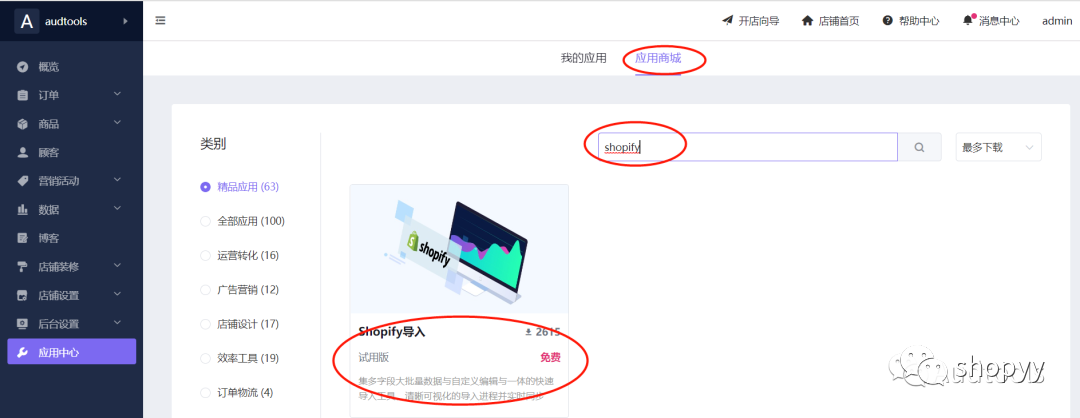The height and width of the screenshot is (418, 1080).
Task: Switch to the 应用商城 tab
Action: pos(658,59)
